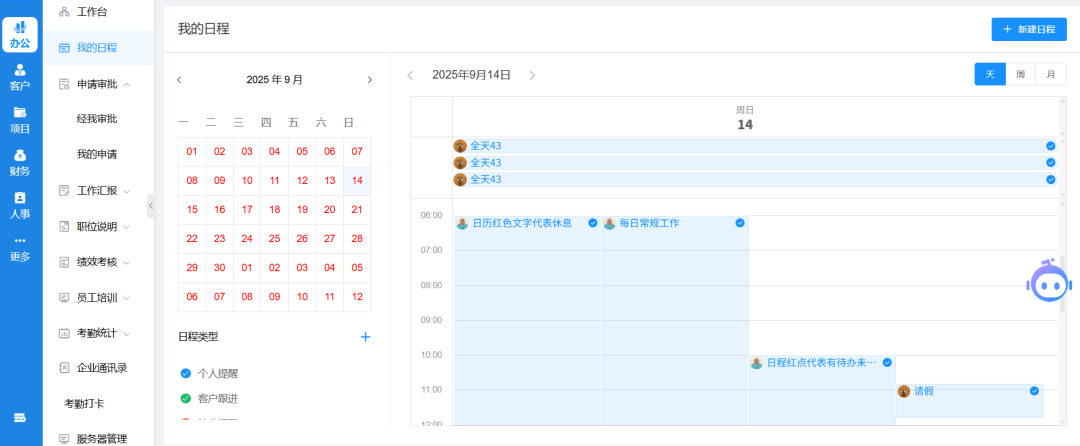Open 更多 modules menu

coord(20,249)
